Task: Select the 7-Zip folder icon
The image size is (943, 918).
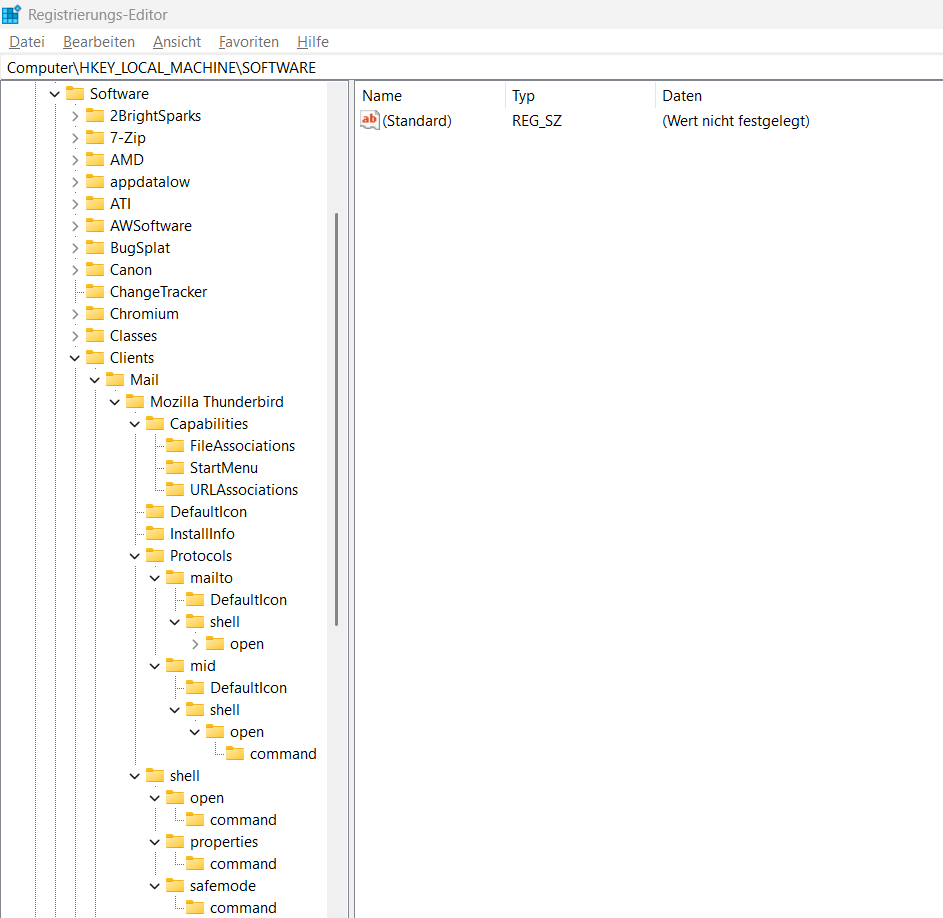Action: (x=95, y=138)
